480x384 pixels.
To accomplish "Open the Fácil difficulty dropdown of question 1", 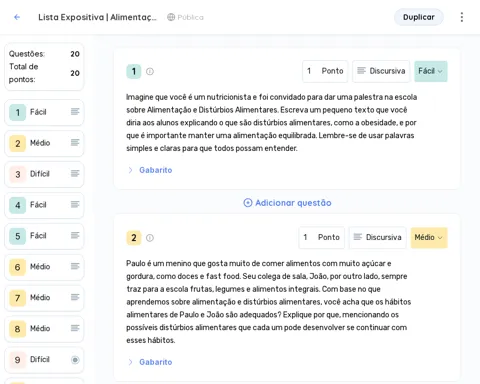I will (x=431, y=71).
